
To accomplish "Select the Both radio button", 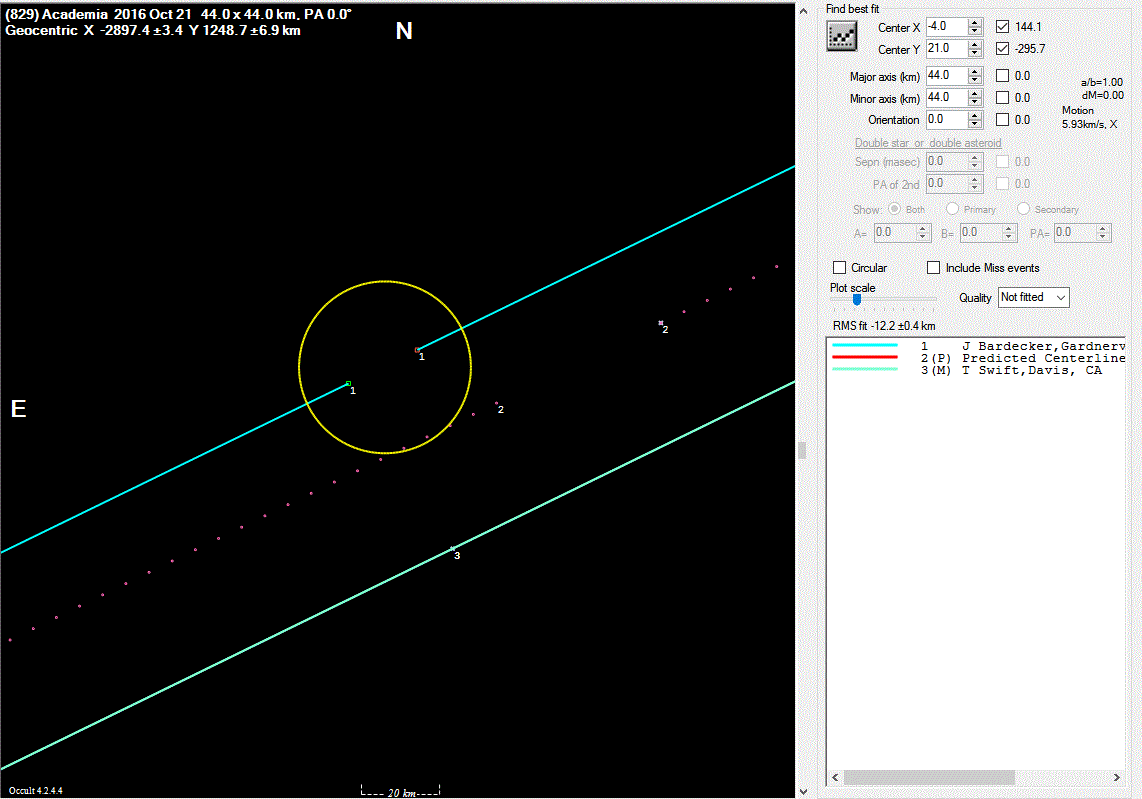I will pos(894,208).
